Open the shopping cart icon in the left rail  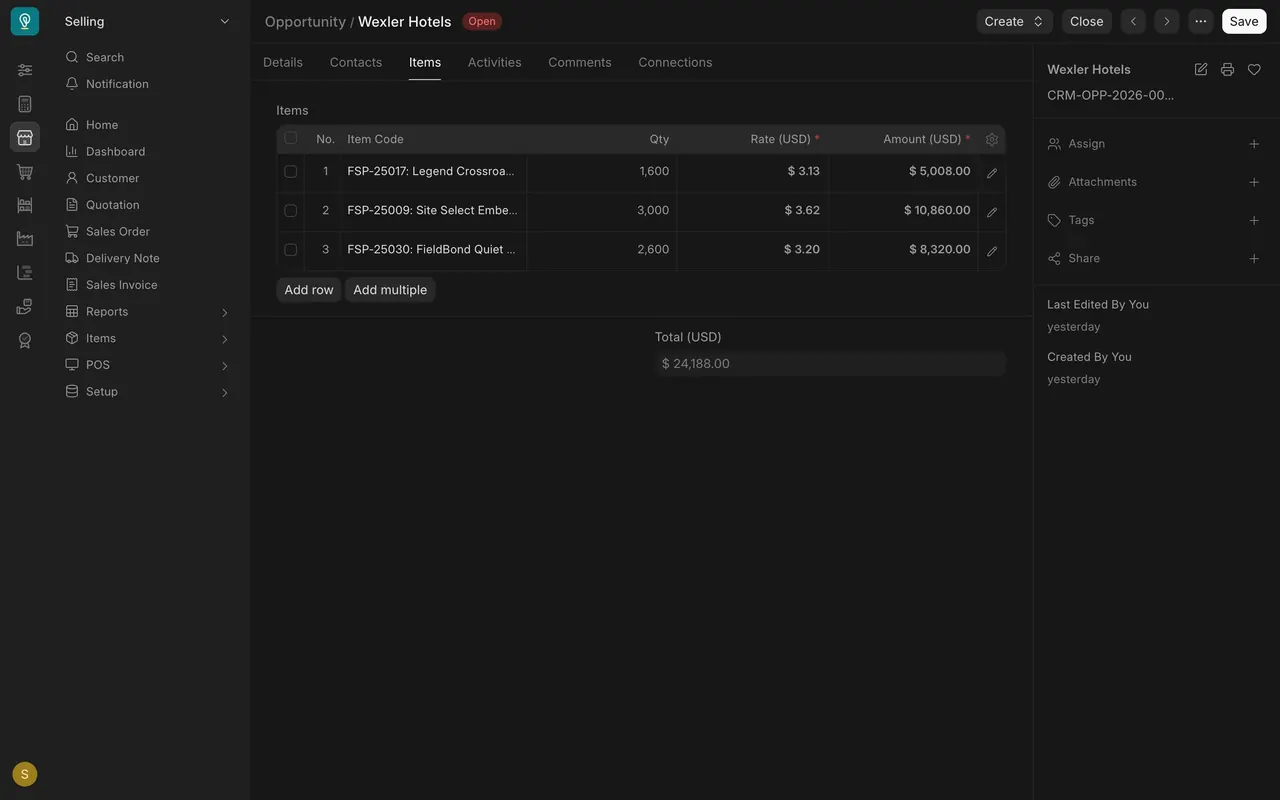tap(25, 172)
